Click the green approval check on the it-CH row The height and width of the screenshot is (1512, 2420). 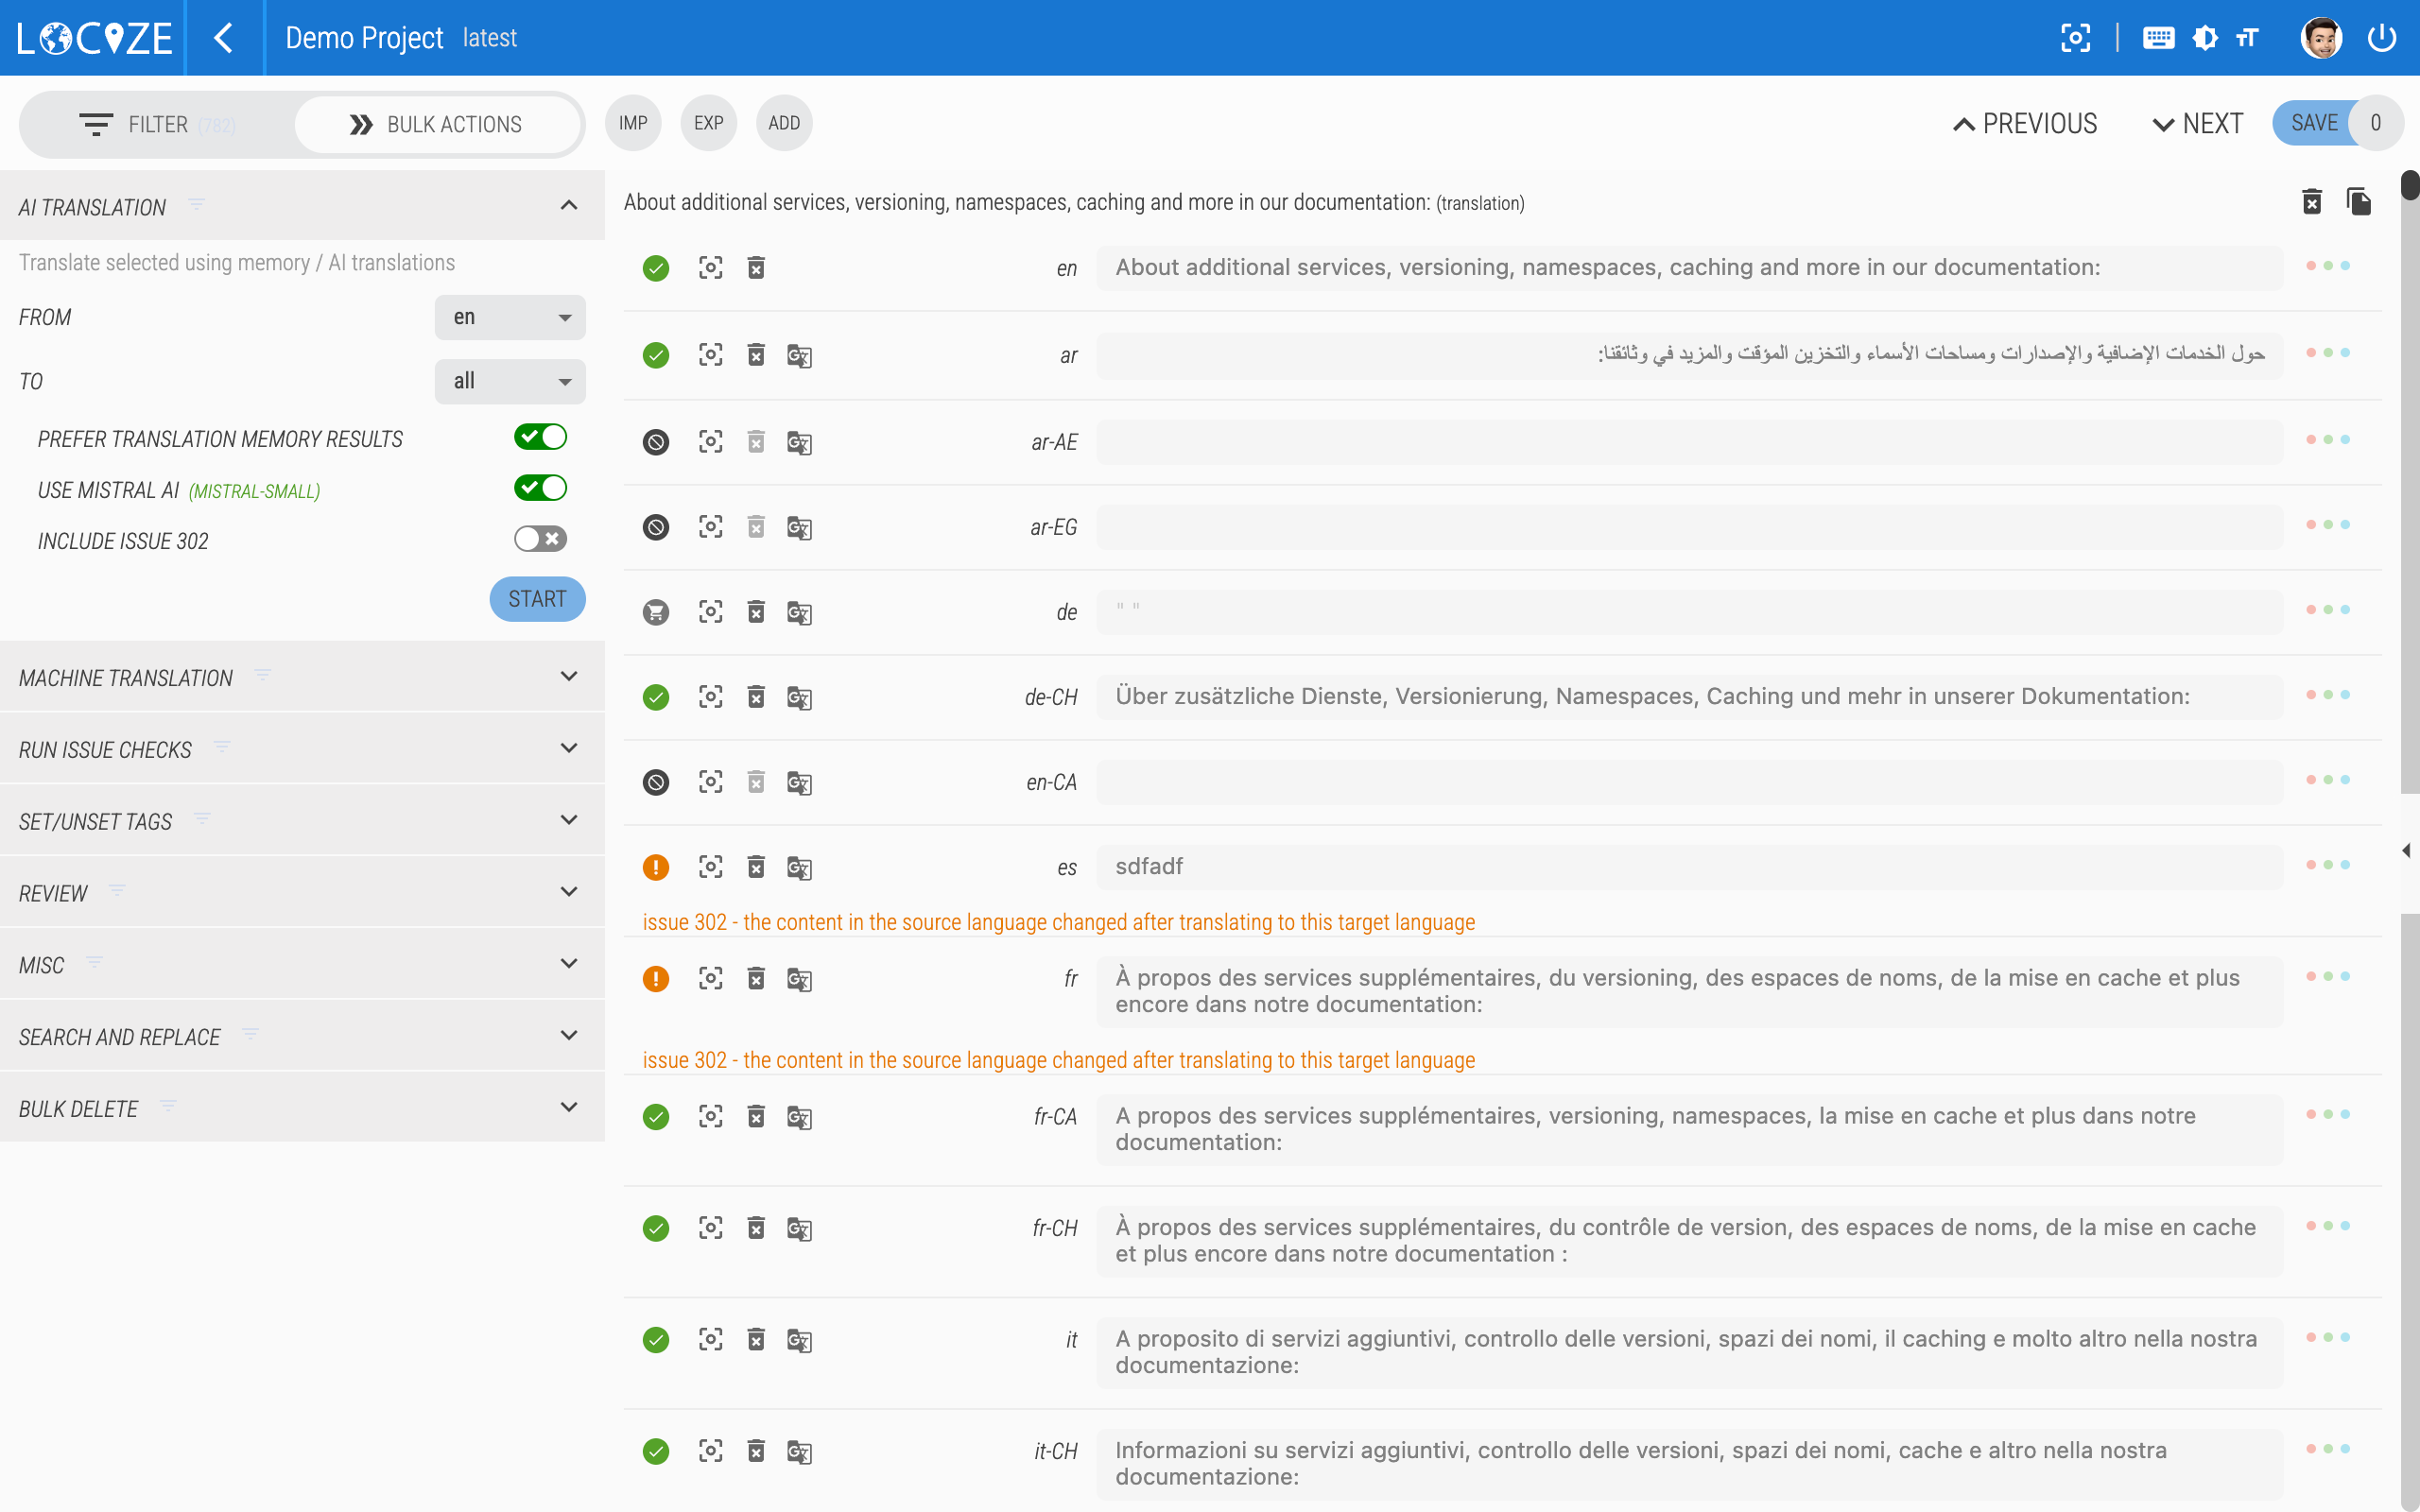(x=656, y=1451)
